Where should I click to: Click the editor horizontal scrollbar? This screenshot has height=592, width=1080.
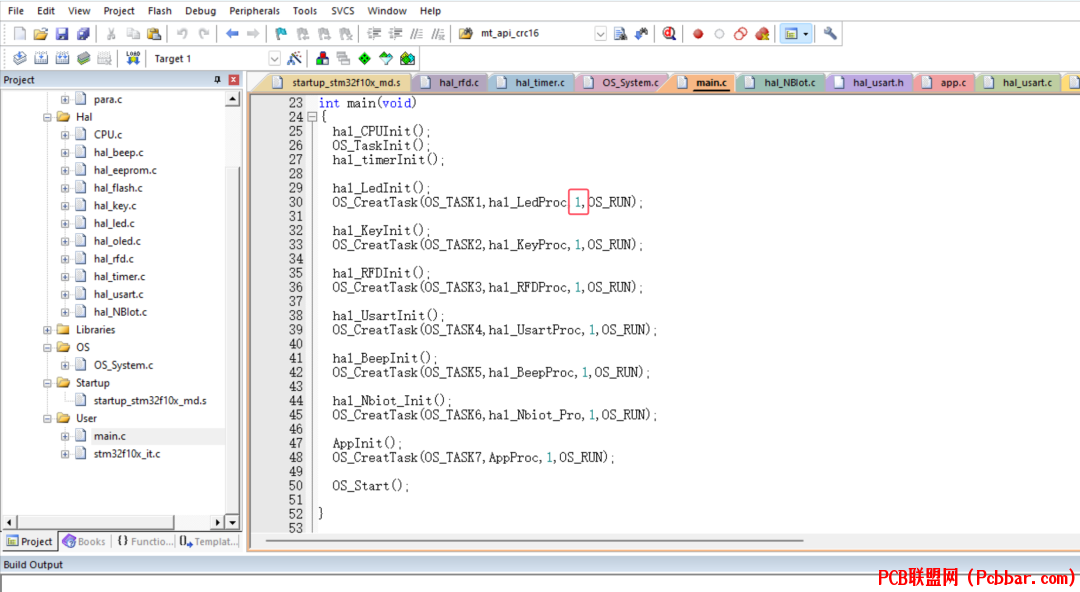point(534,541)
